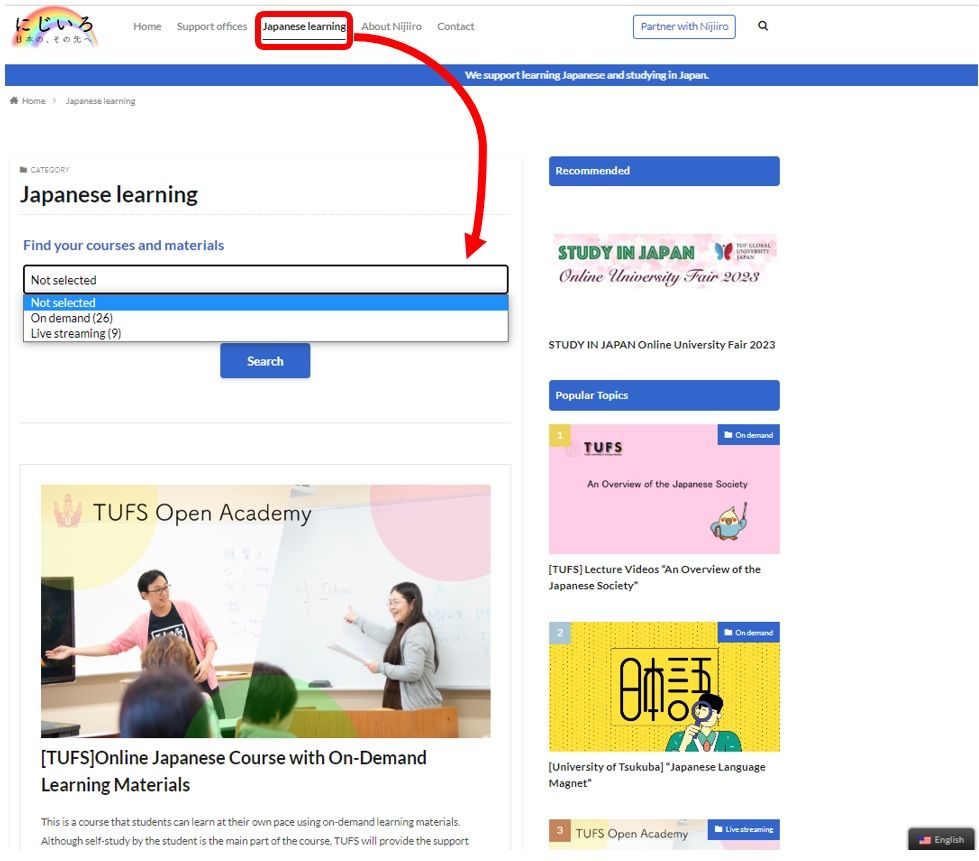Screen dimensions: 979x861
Task: Click On demand tag on TUFS card
Action: [748, 435]
